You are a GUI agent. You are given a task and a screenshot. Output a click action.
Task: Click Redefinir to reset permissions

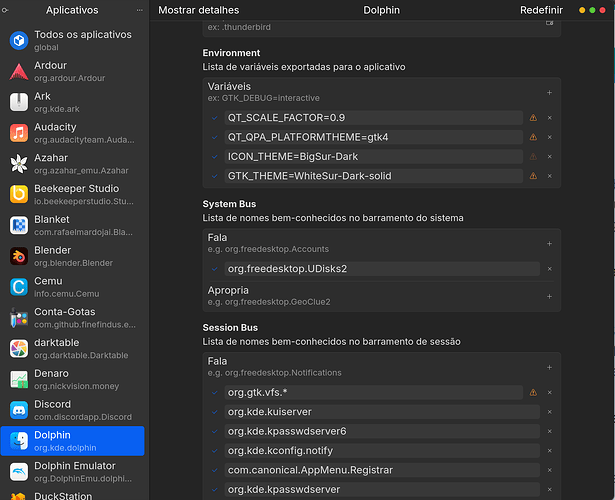pos(541,10)
